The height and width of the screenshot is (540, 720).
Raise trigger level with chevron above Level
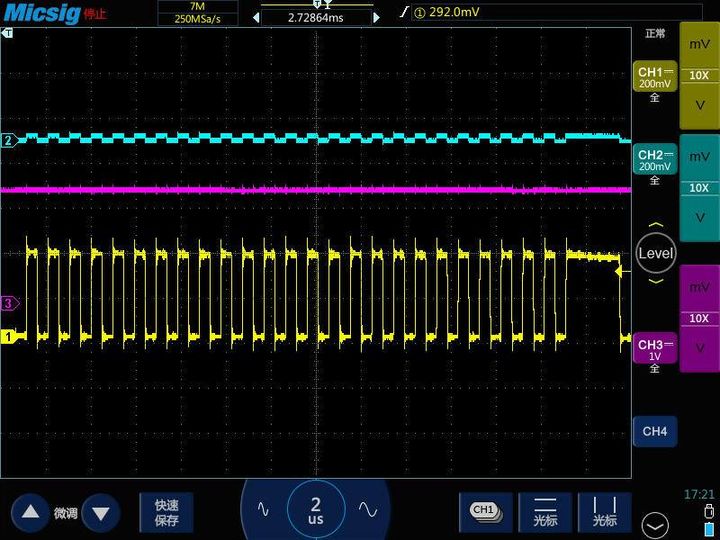click(x=655, y=225)
